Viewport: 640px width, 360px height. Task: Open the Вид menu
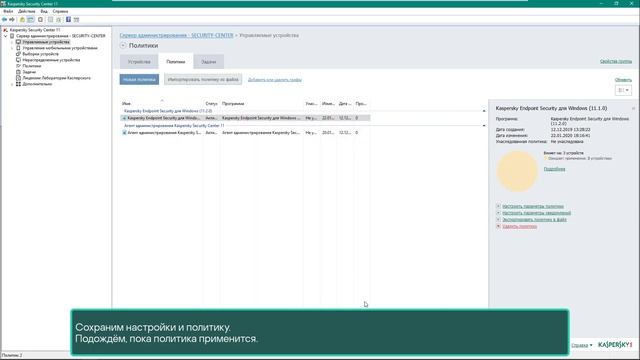pos(44,11)
